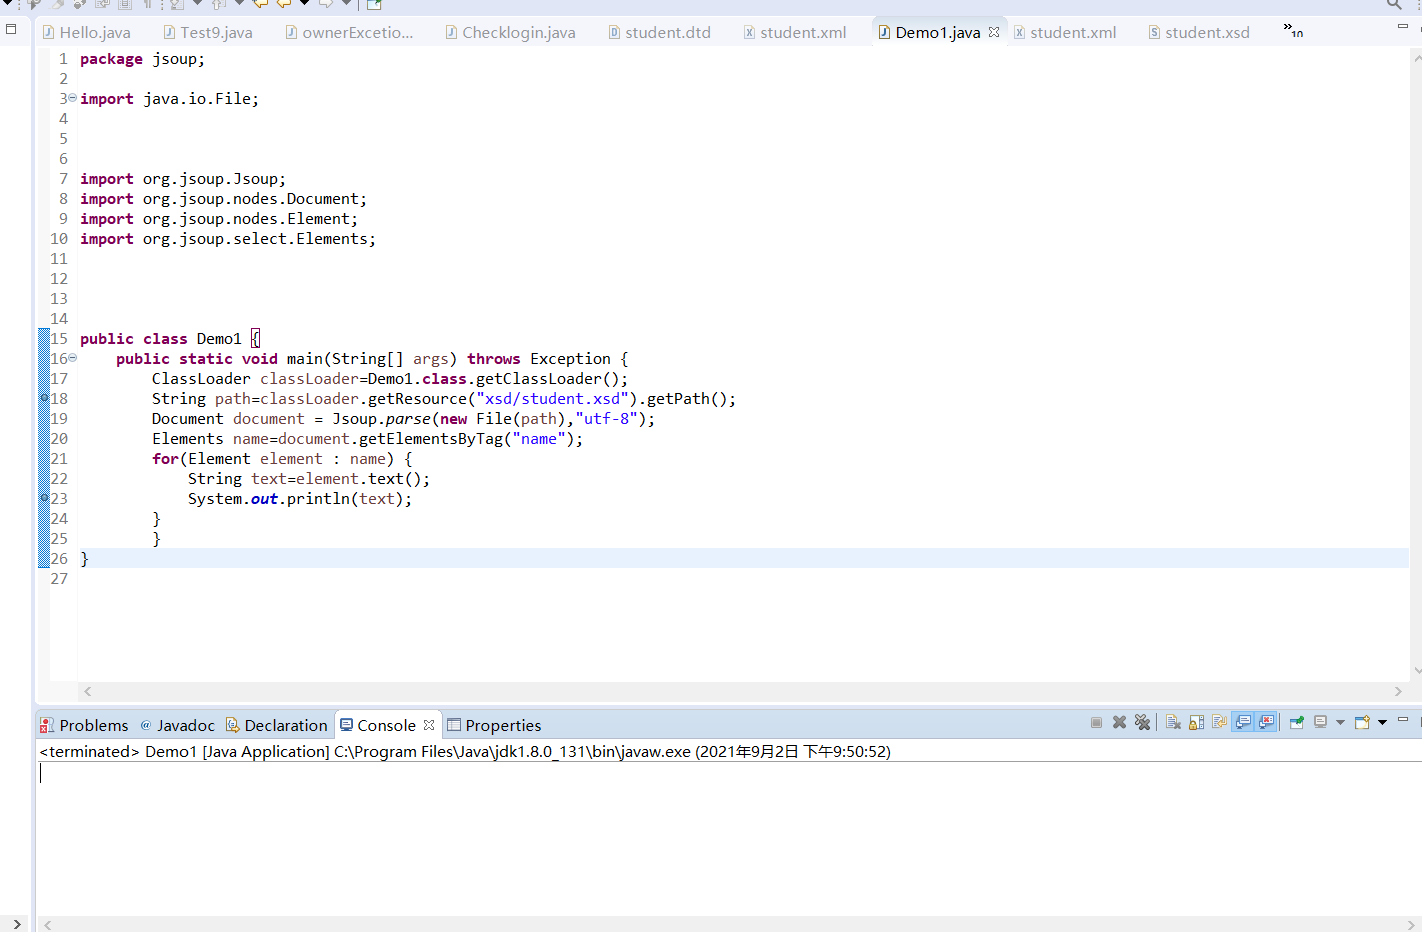Minimize the Console view panel
1422x932 pixels.
tap(1402, 720)
